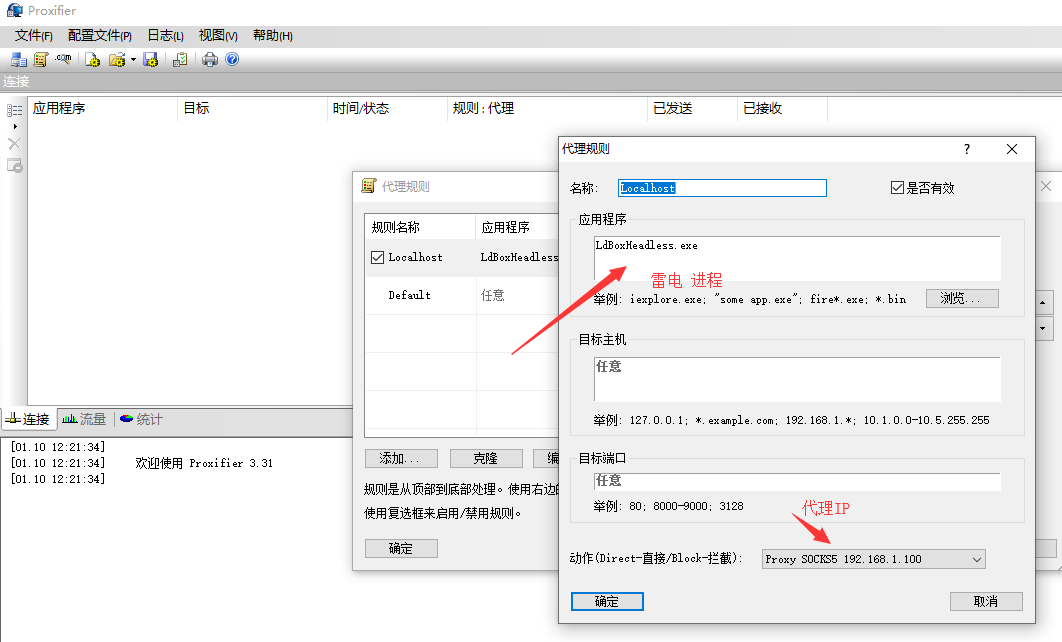Move rule up with the up arrow button

pyautogui.click(x=1043, y=302)
